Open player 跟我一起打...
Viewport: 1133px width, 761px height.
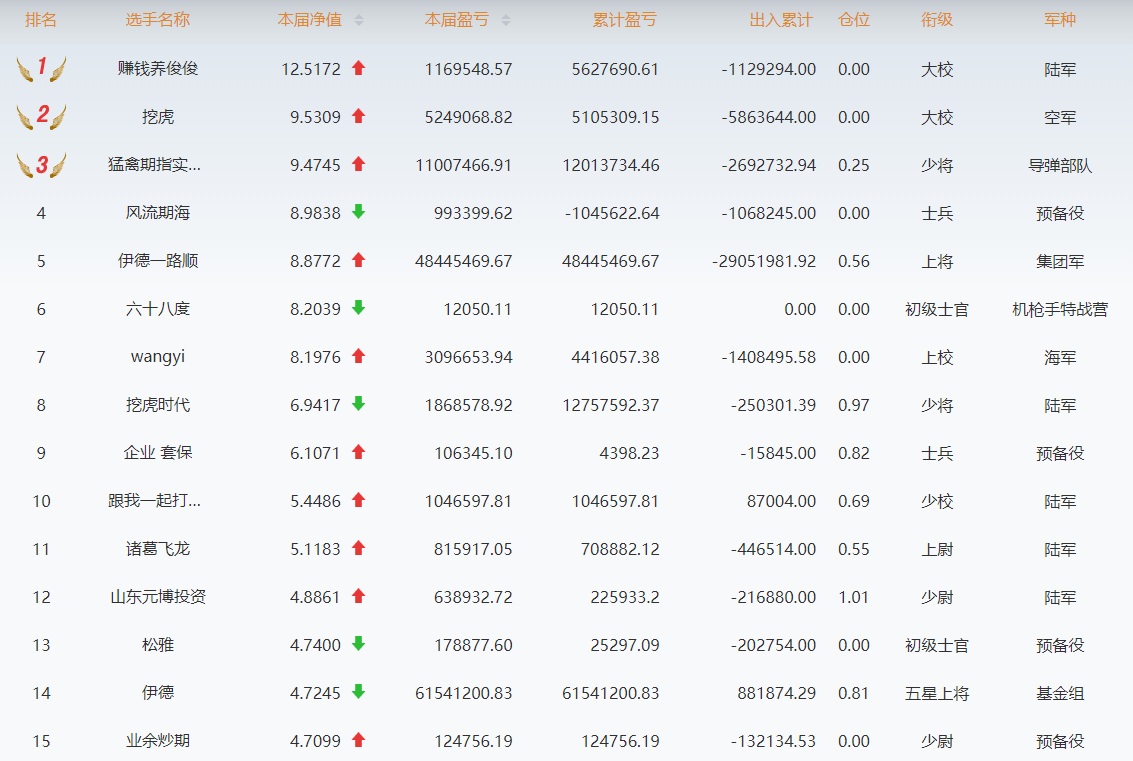155,501
